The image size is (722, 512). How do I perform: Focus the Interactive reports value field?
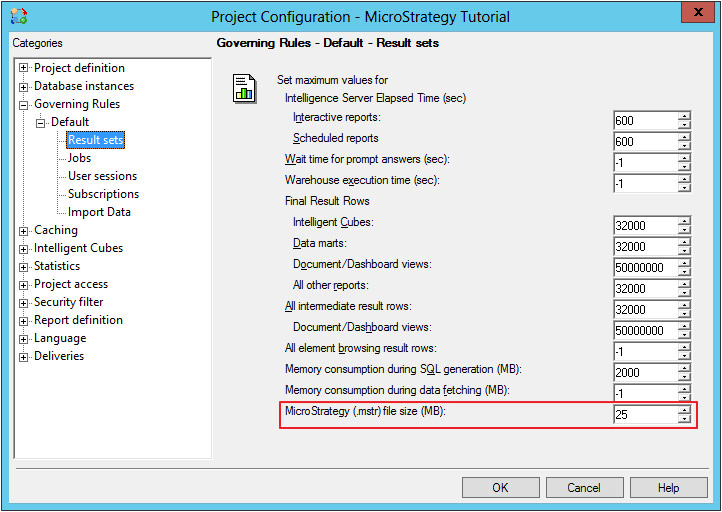[646, 121]
